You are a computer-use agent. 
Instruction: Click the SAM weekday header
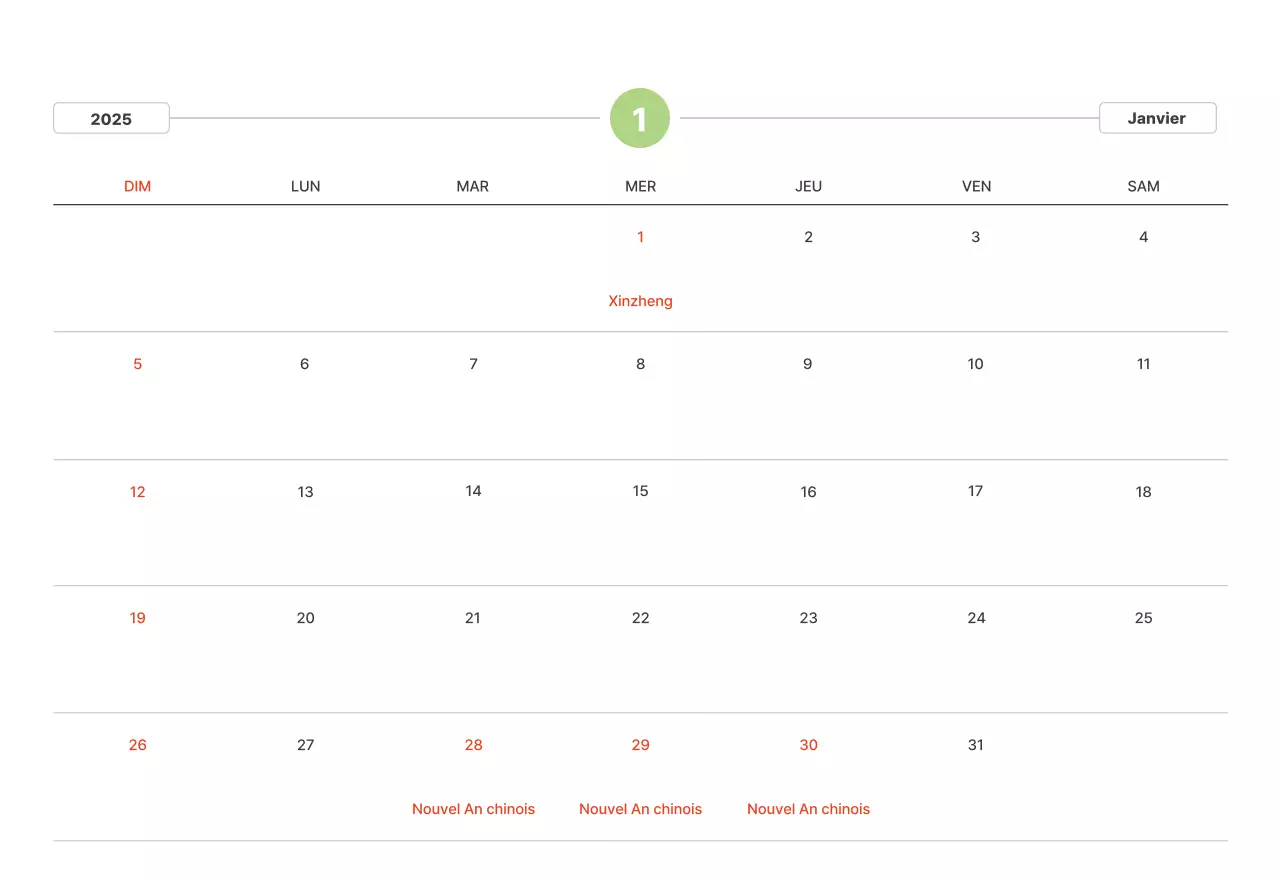(1143, 186)
